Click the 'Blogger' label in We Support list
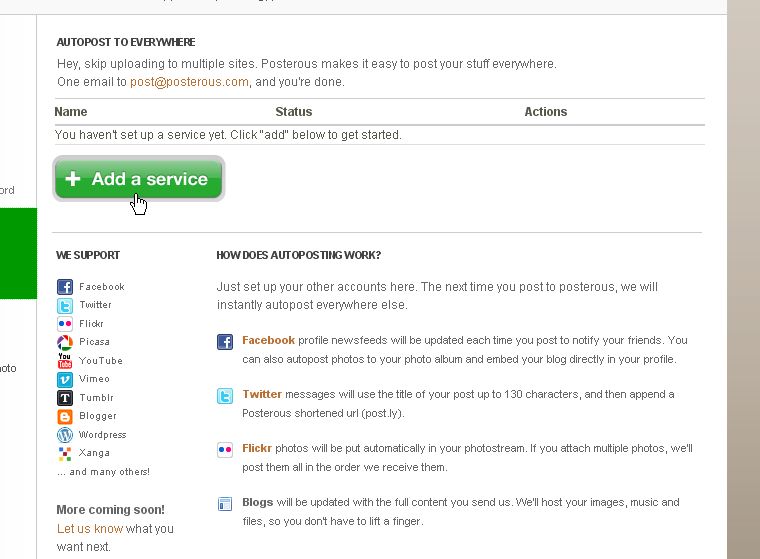The image size is (760, 559). [98, 416]
